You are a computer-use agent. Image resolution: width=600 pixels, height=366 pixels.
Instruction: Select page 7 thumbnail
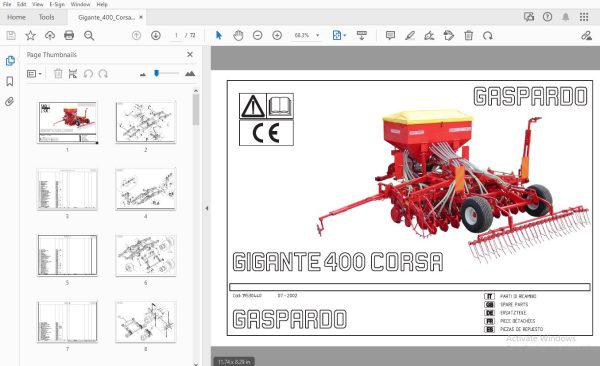click(x=67, y=321)
